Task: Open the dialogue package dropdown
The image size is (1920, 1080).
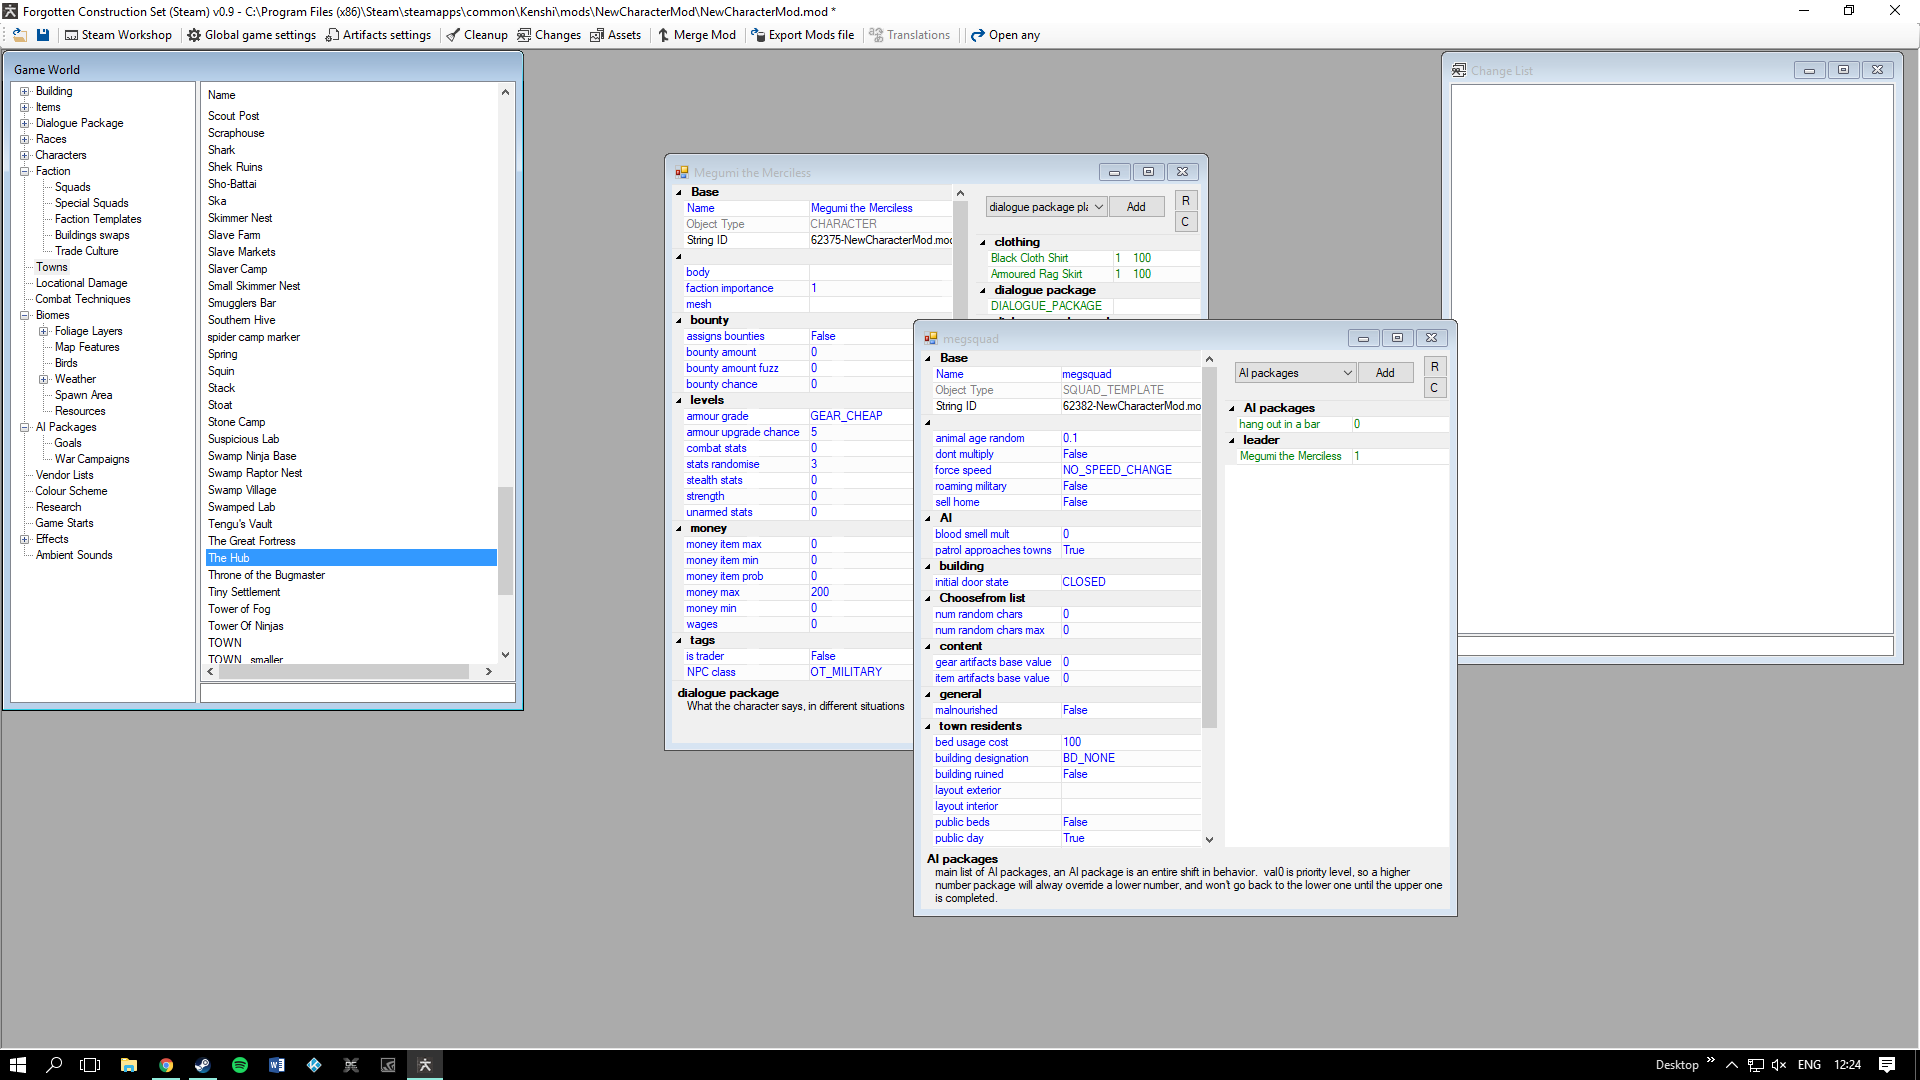Action: pyautogui.click(x=1098, y=207)
